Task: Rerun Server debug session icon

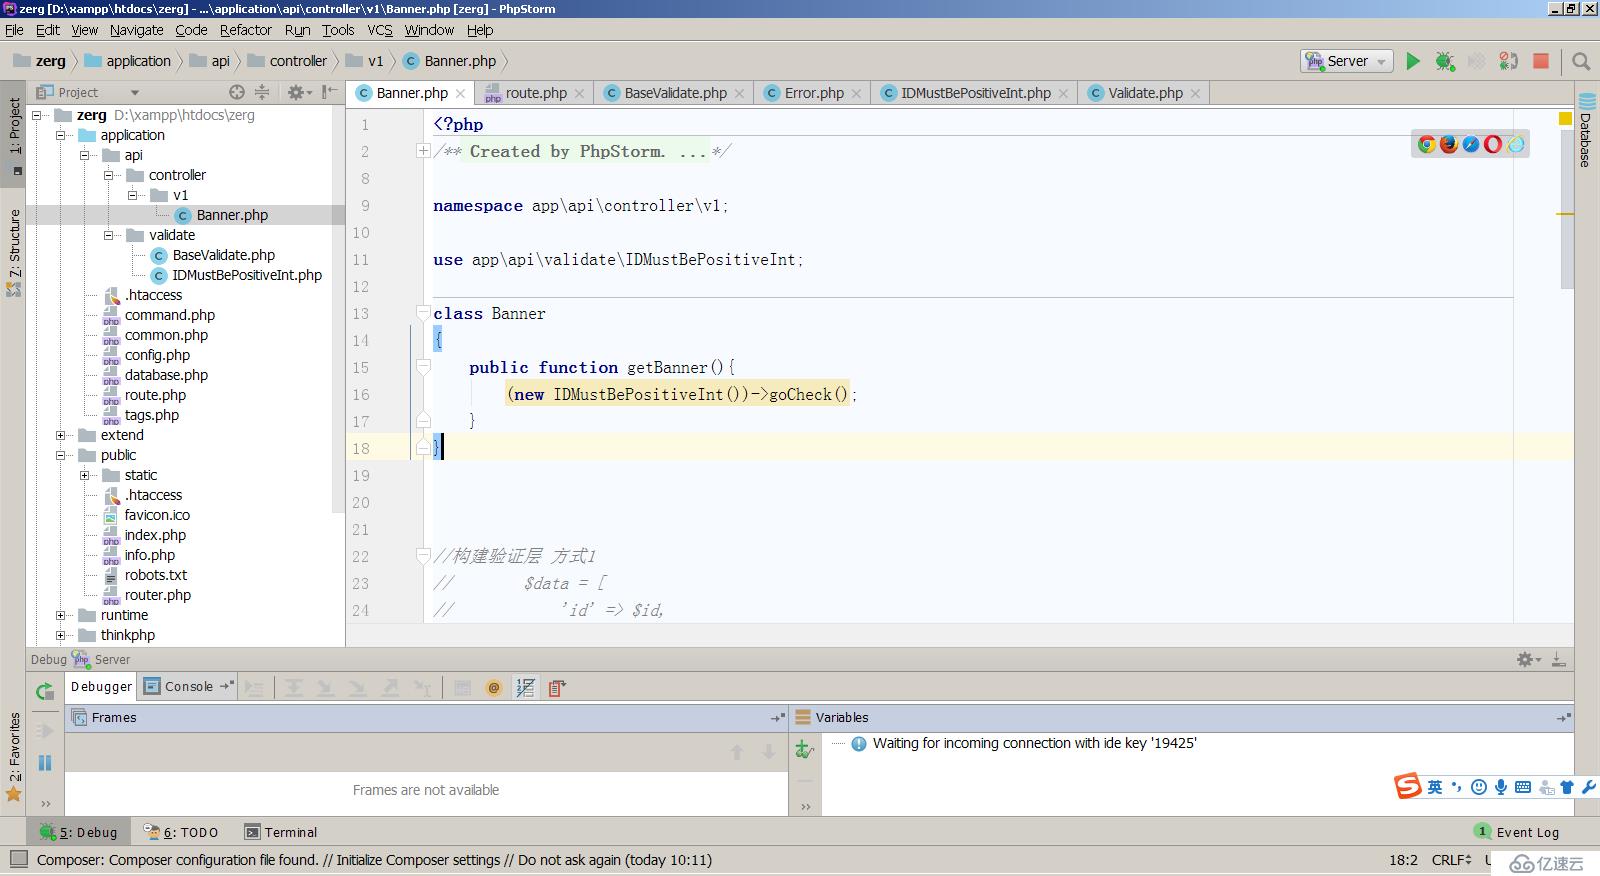Action: [x=44, y=691]
